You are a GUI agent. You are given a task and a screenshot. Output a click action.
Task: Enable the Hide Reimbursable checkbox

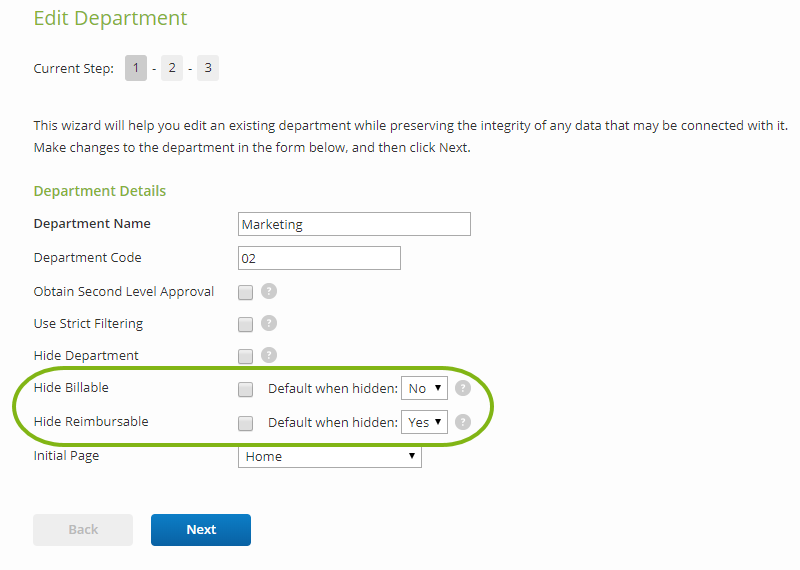[245, 423]
